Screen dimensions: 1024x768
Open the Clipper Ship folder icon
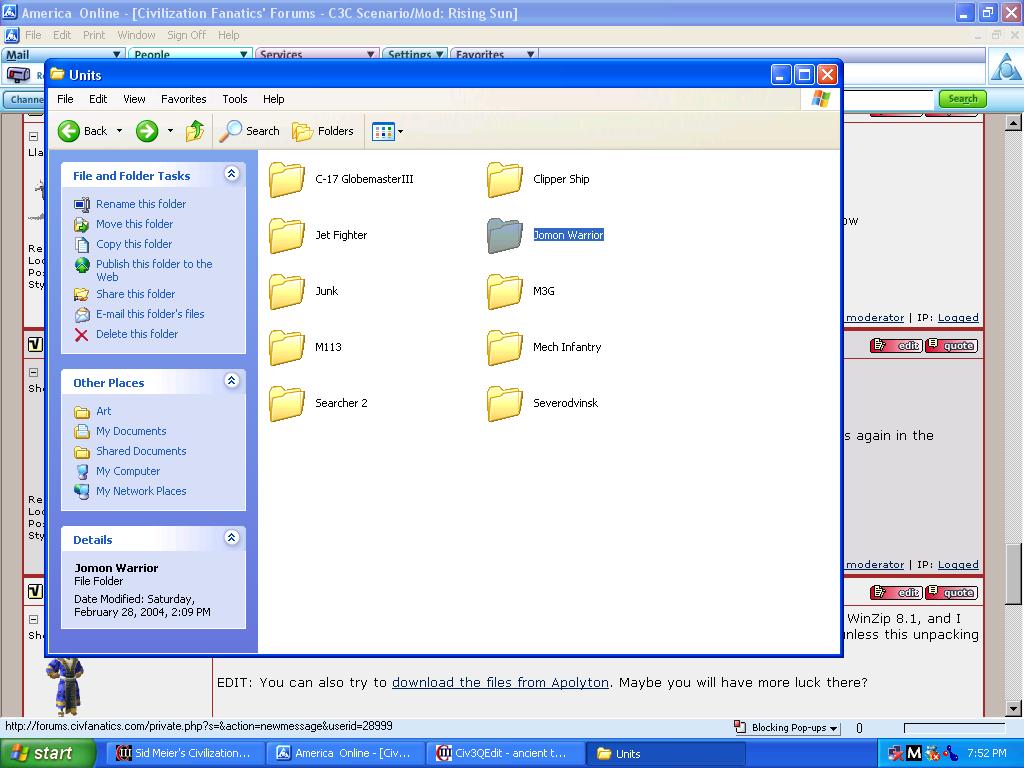click(x=505, y=180)
